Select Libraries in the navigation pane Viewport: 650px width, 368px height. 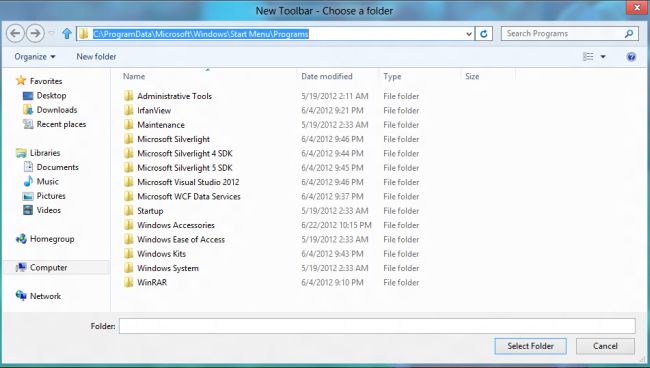[38, 153]
